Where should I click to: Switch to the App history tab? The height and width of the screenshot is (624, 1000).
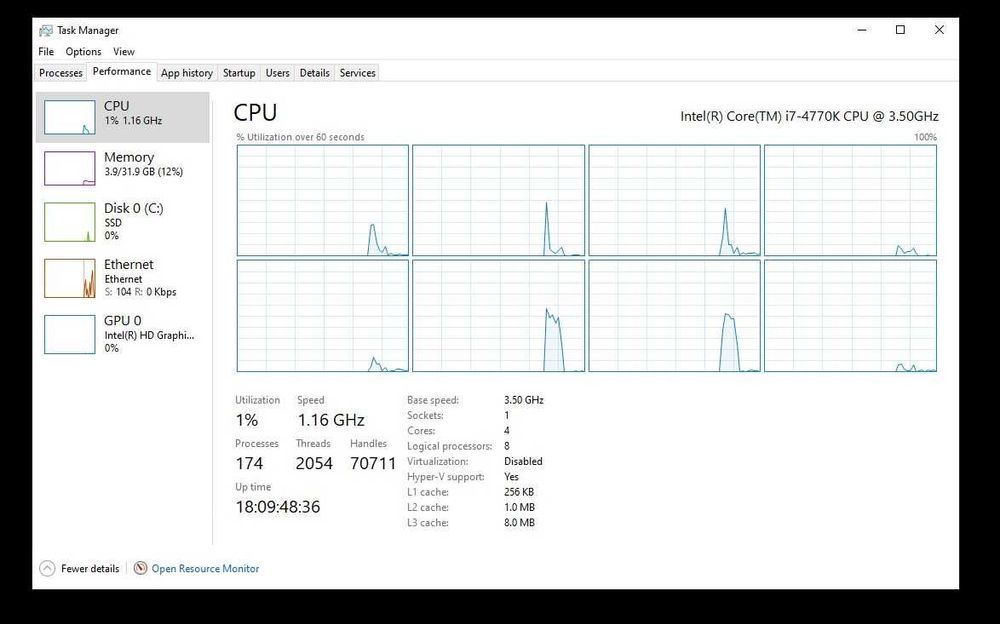point(187,73)
